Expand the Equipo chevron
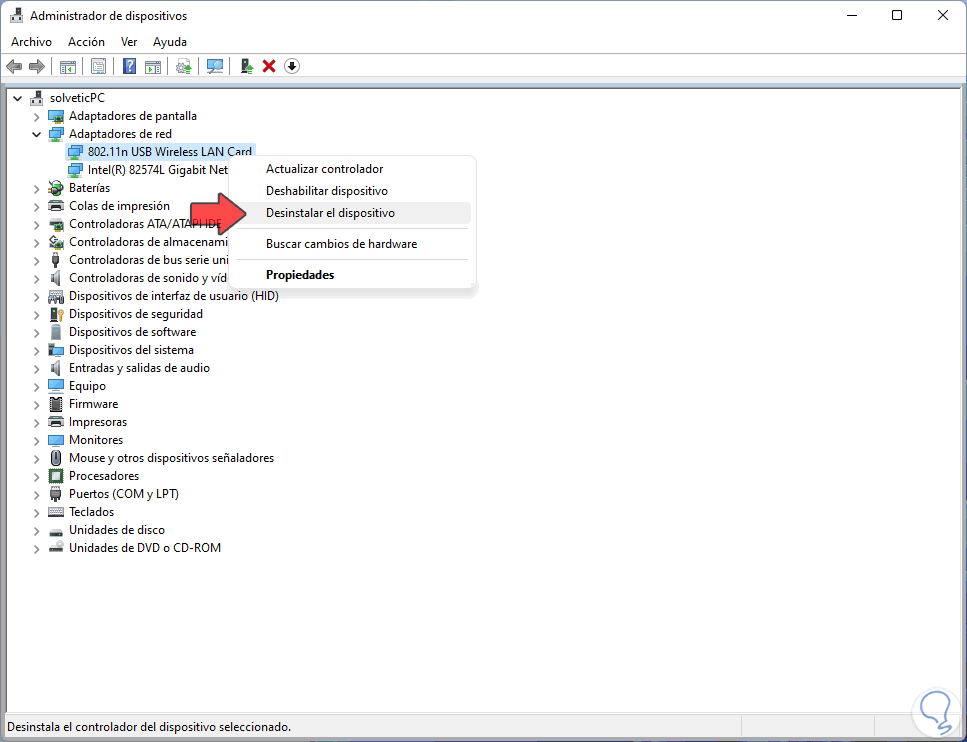967x742 pixels. [36, 386]
